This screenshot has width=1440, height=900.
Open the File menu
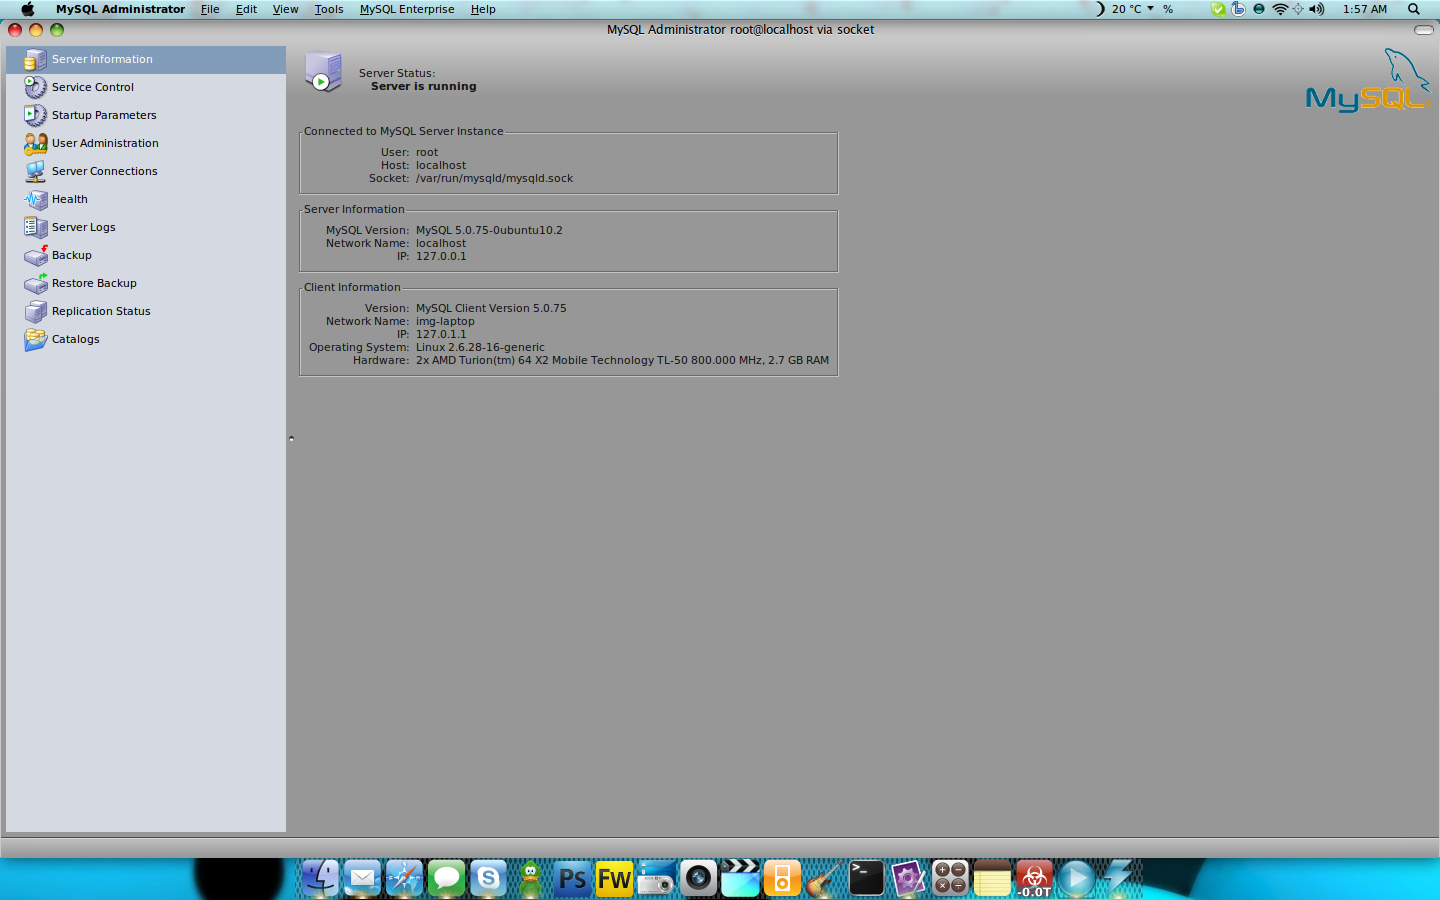click(210, 9)
